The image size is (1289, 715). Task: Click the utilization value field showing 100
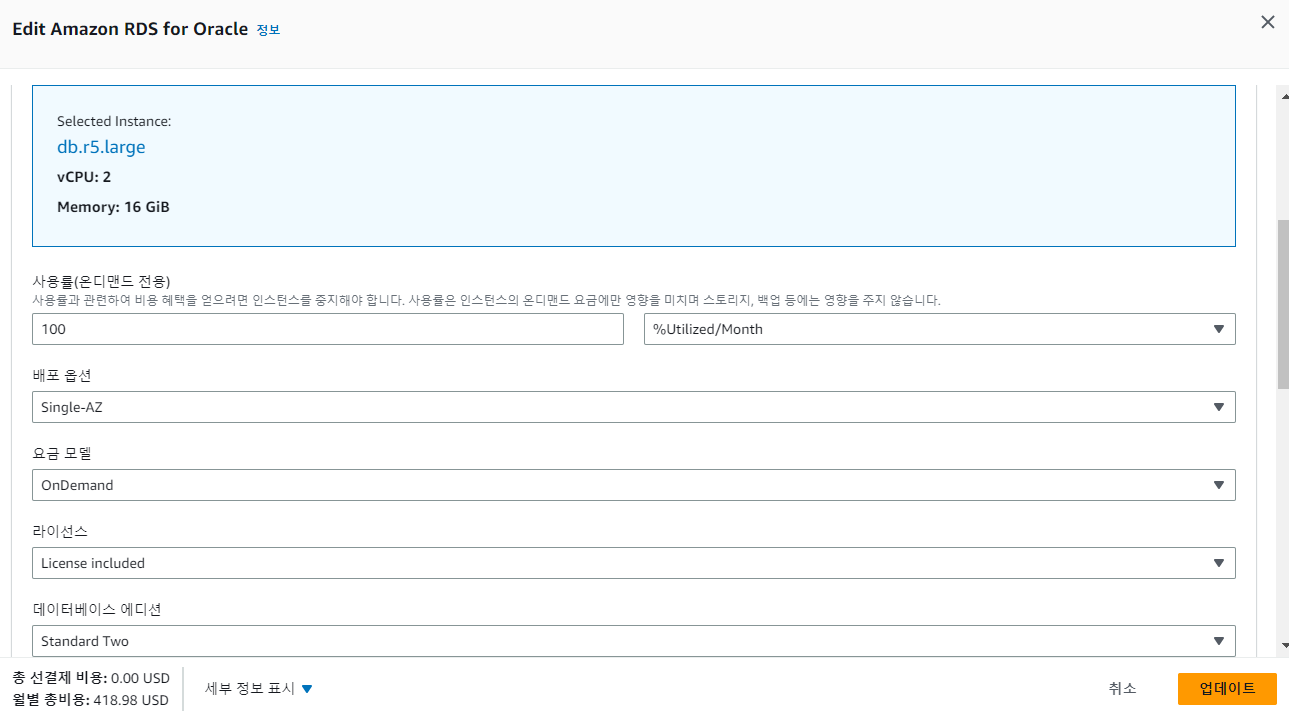coord(328,329)
